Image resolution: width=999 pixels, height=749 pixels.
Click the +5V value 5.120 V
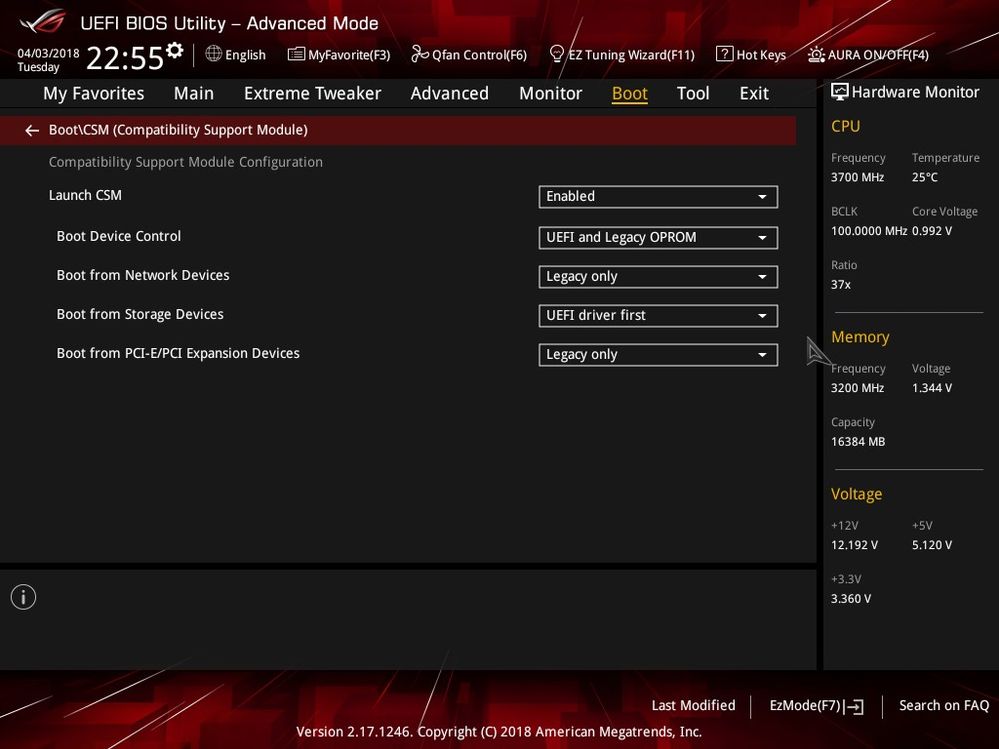[932, 545]
